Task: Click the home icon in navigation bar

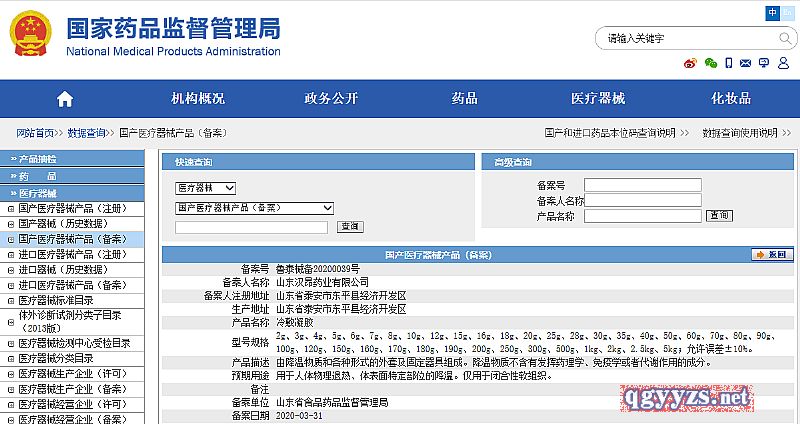Action: coord(65,98)
